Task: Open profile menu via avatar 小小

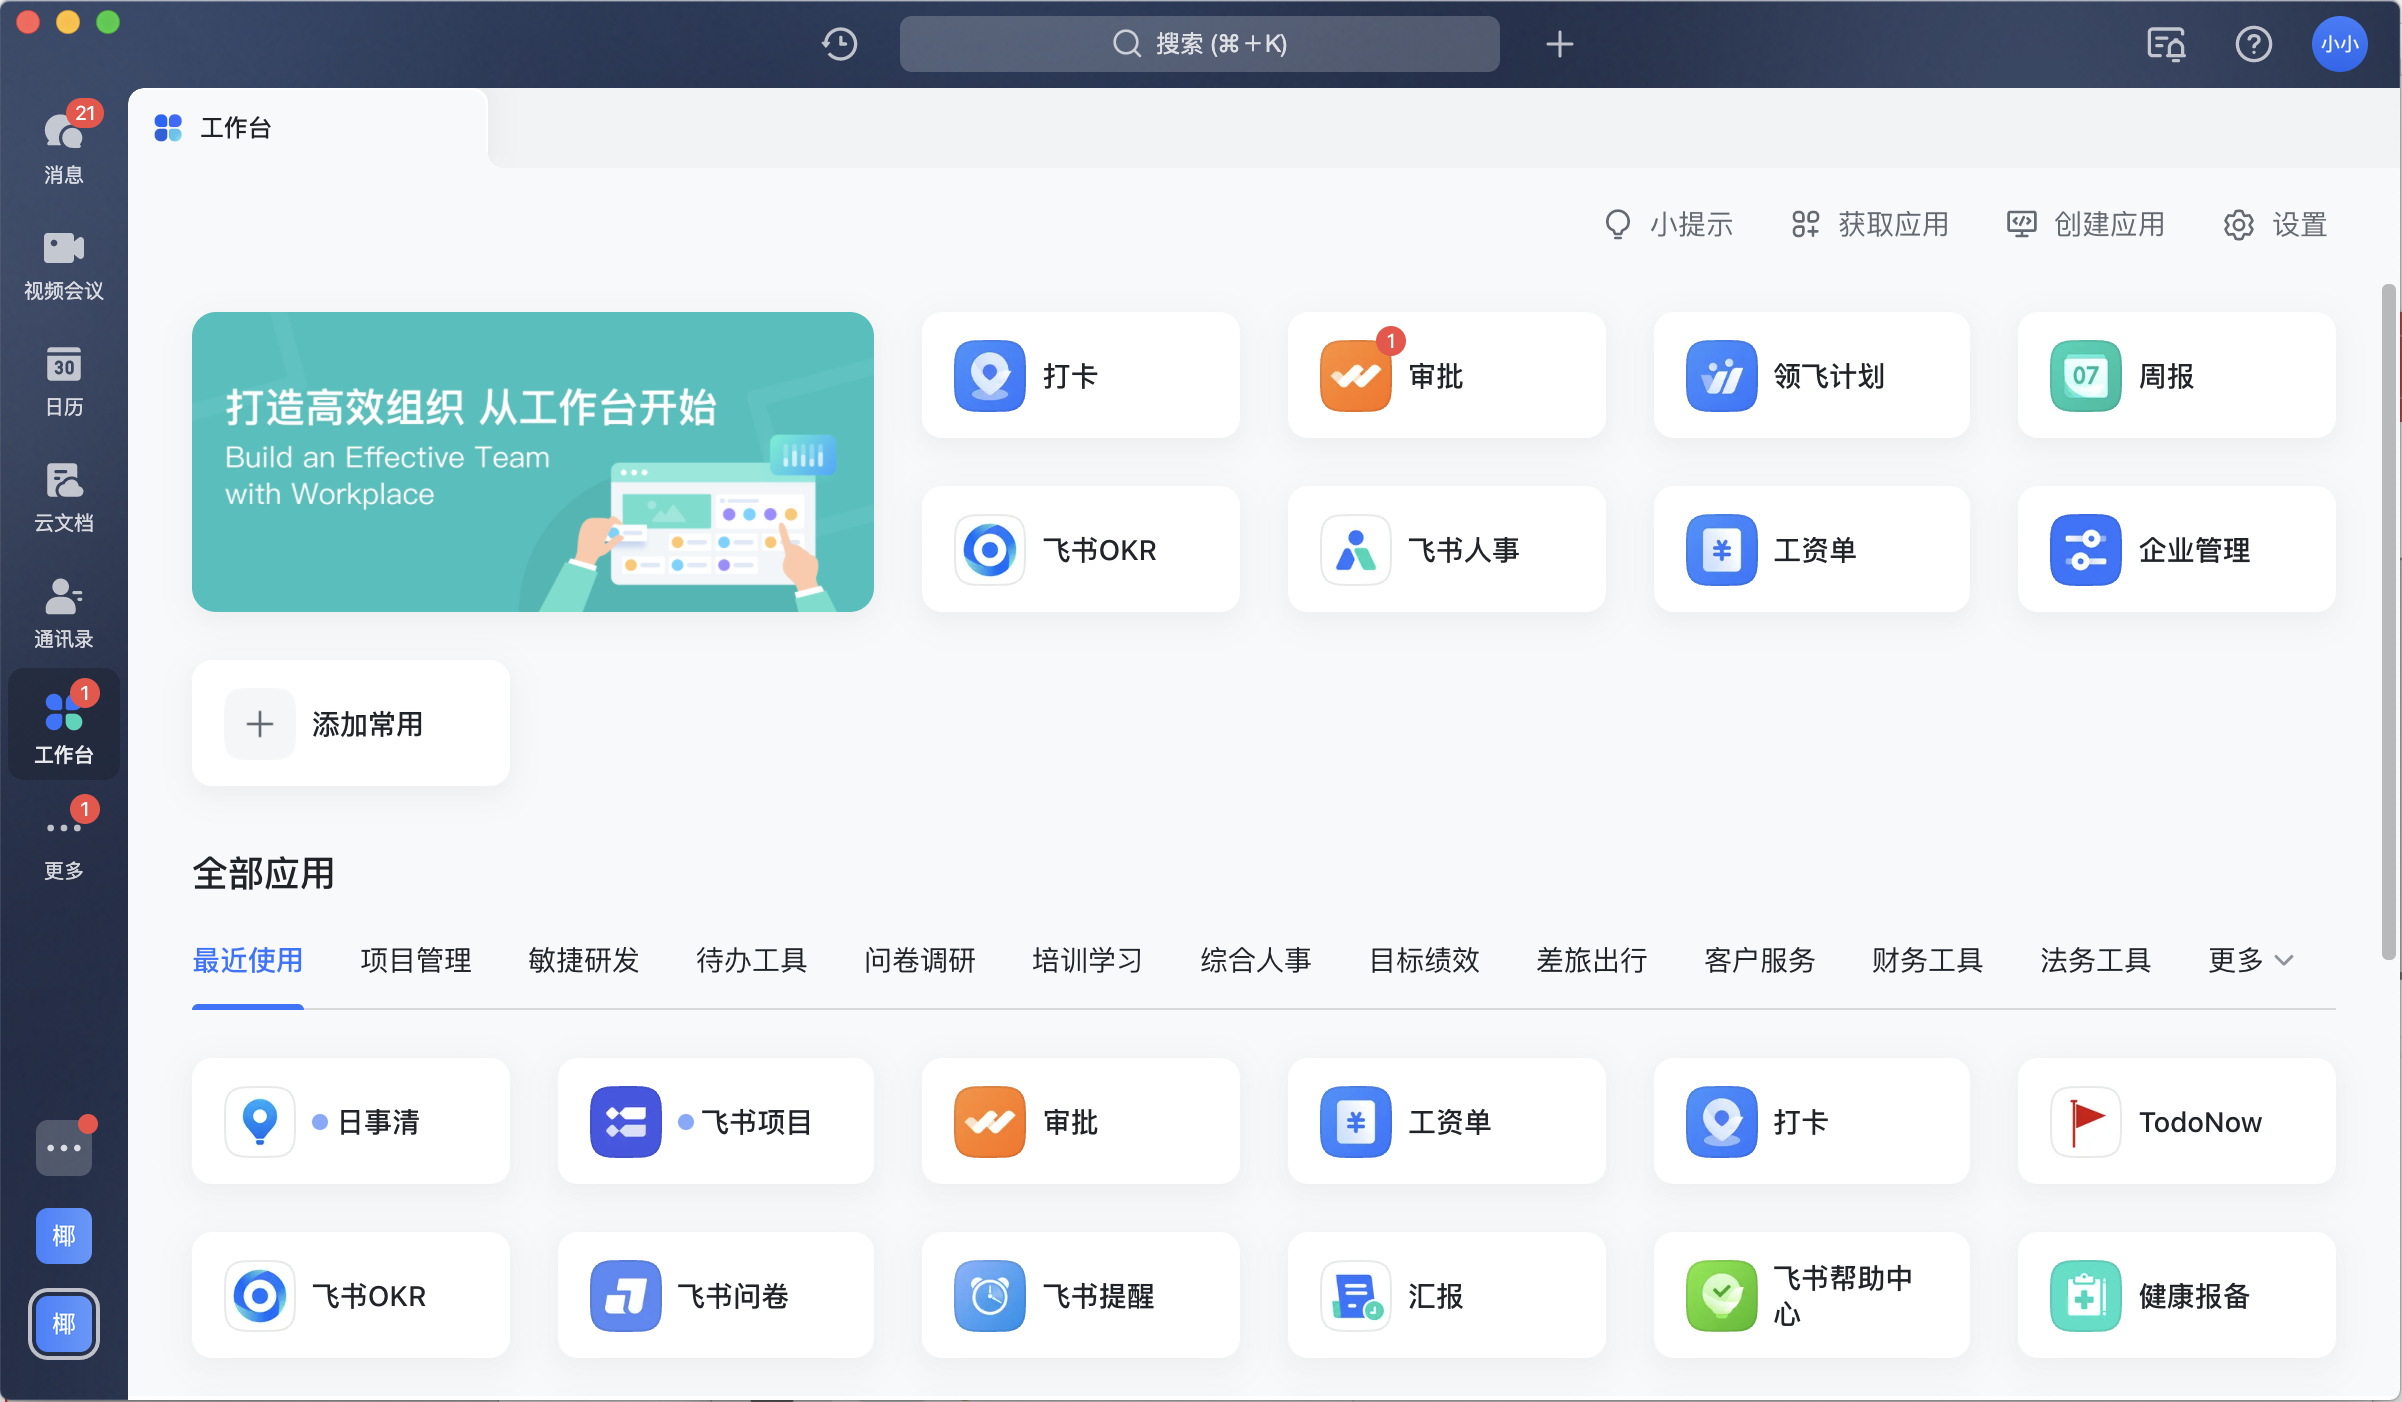Action: (2339, 44)
